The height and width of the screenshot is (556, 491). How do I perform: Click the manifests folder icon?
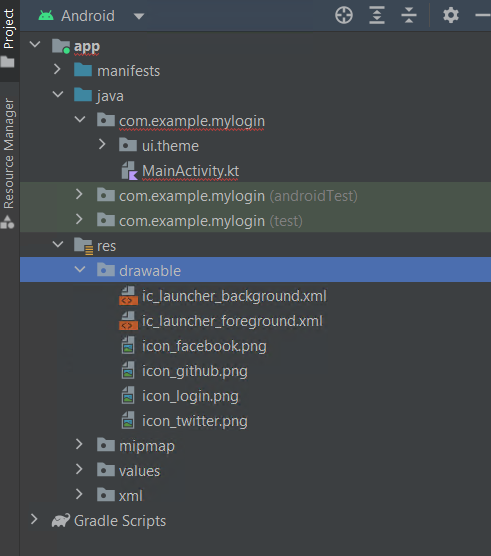tap(83, 70)
